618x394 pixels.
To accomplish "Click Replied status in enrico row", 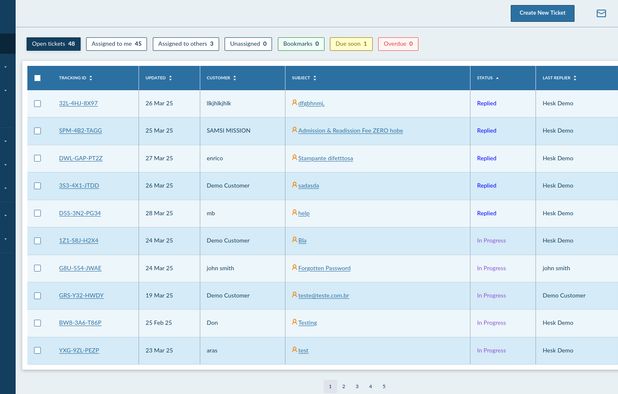I will 486,158.
